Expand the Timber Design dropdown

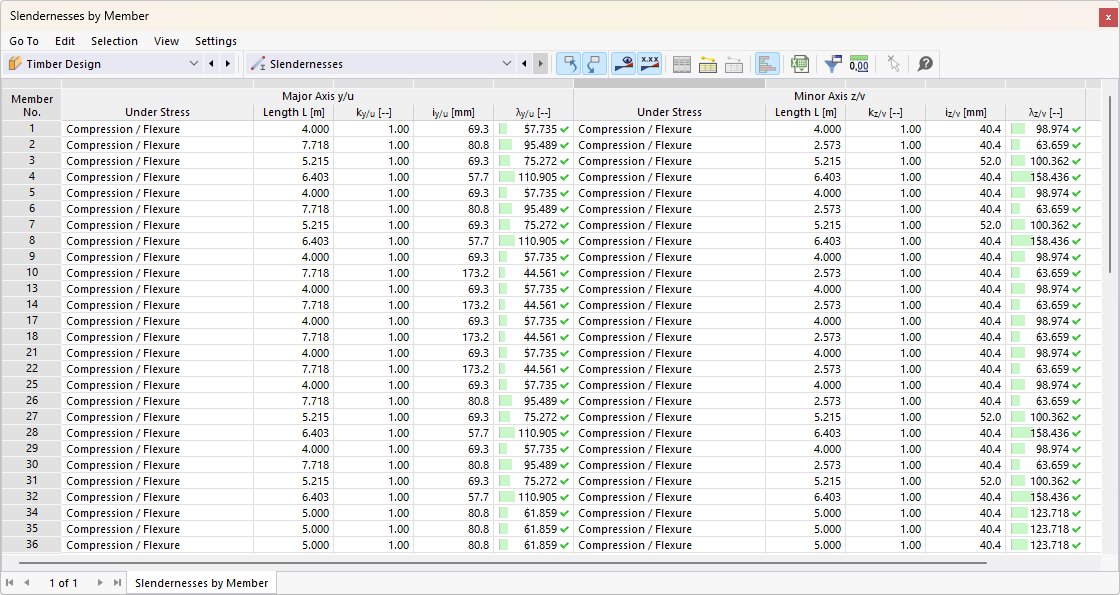click(194, 64)
